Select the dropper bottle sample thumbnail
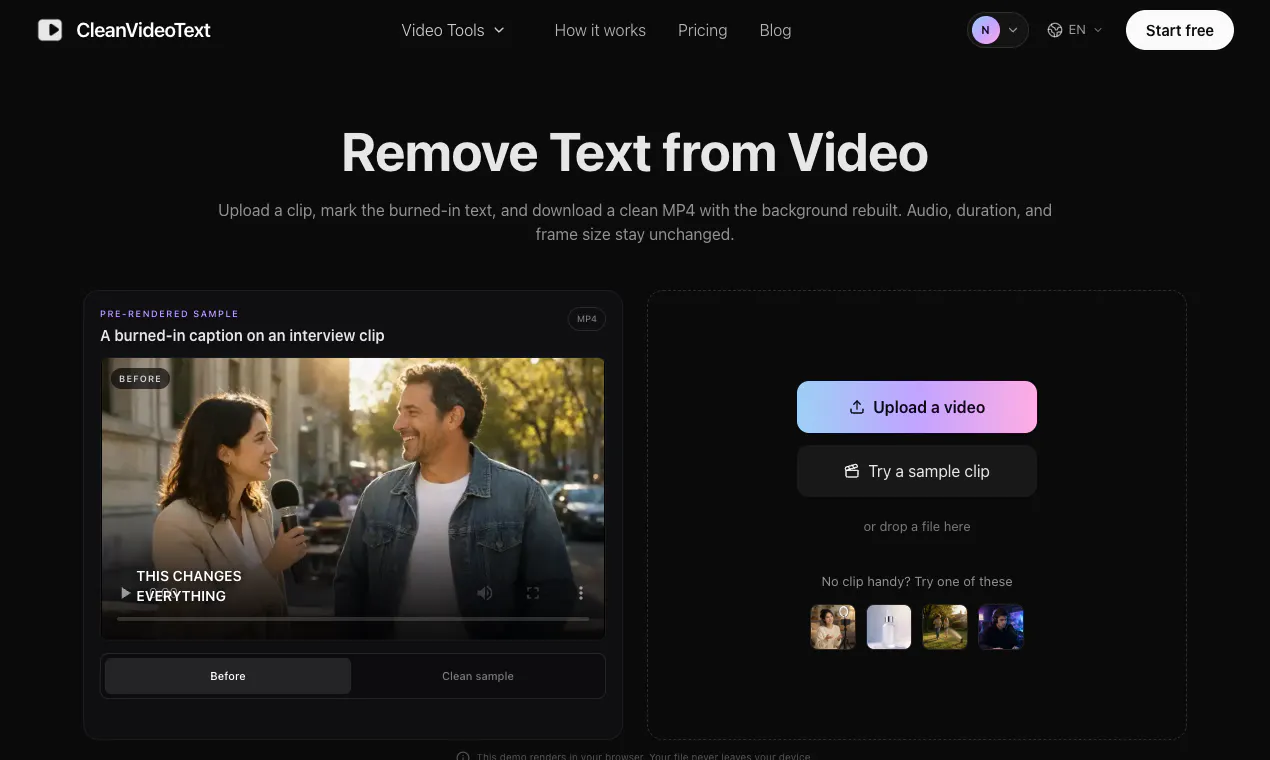 click(x=889, y=627)
